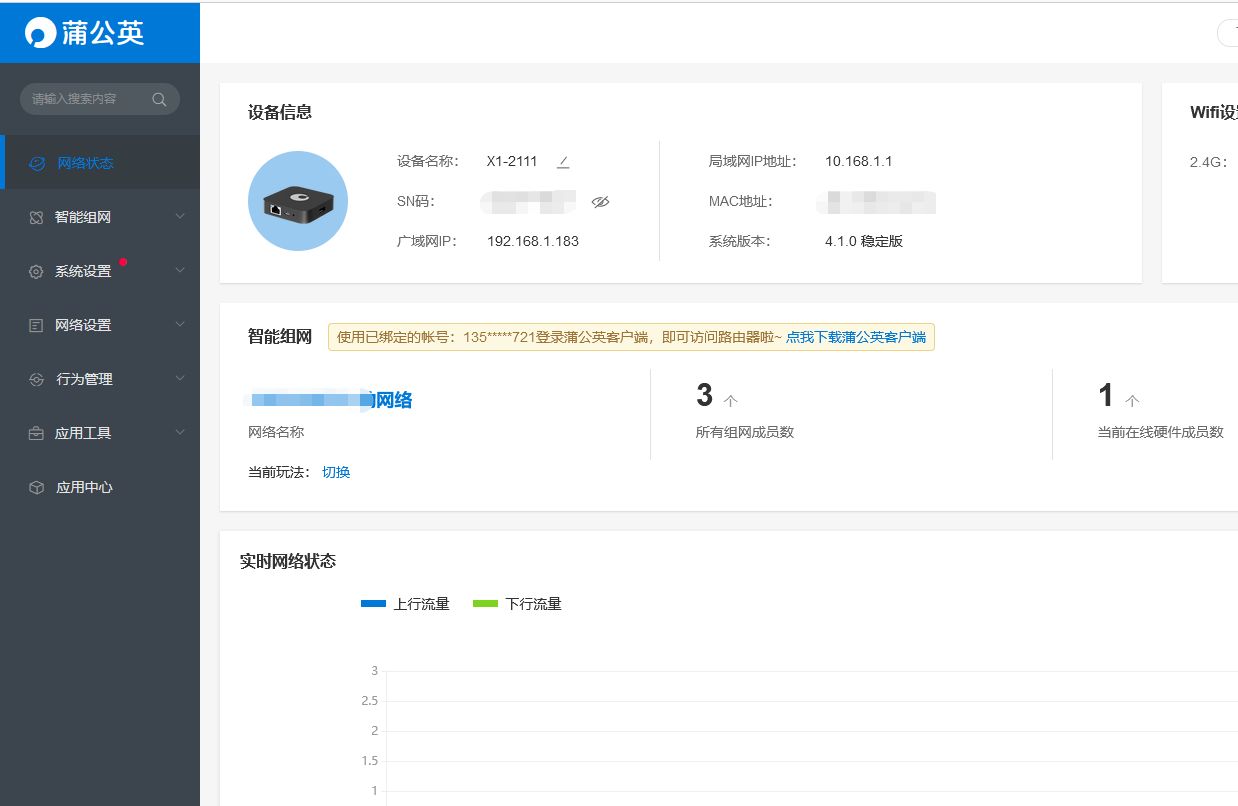Toggle SN码 visibility eye icon

pyautogui.click(x=600, y=201)
